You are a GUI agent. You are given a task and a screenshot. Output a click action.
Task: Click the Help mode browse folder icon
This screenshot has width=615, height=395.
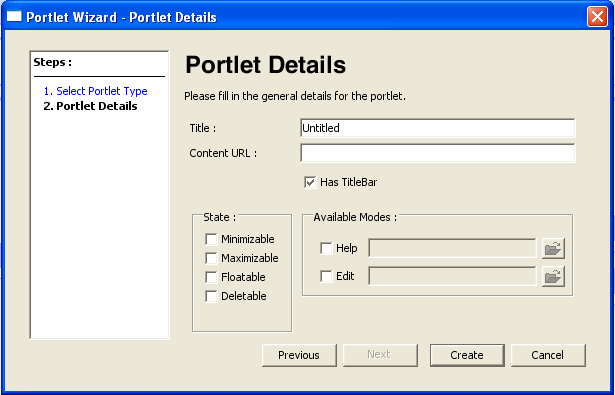553,248
